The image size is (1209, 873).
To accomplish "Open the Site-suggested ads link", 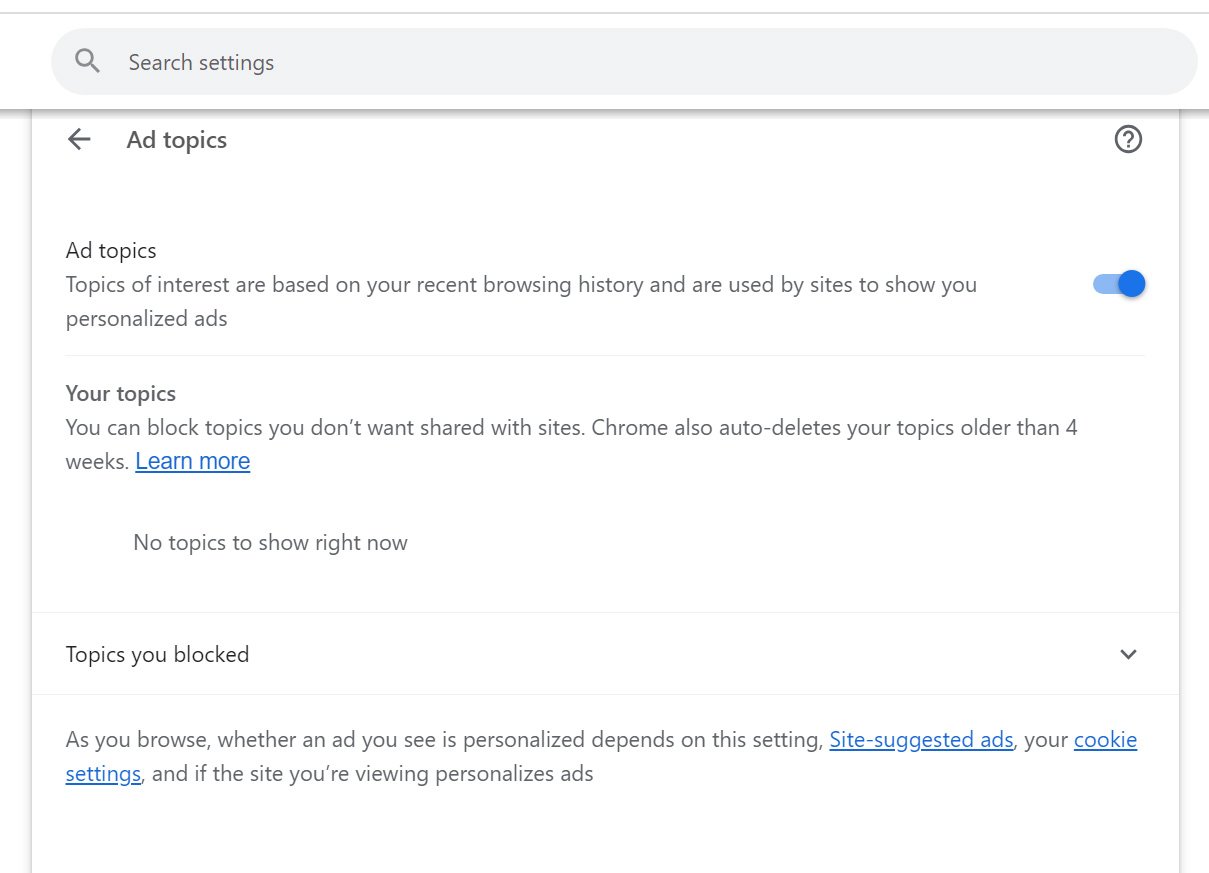I will 921,741.
